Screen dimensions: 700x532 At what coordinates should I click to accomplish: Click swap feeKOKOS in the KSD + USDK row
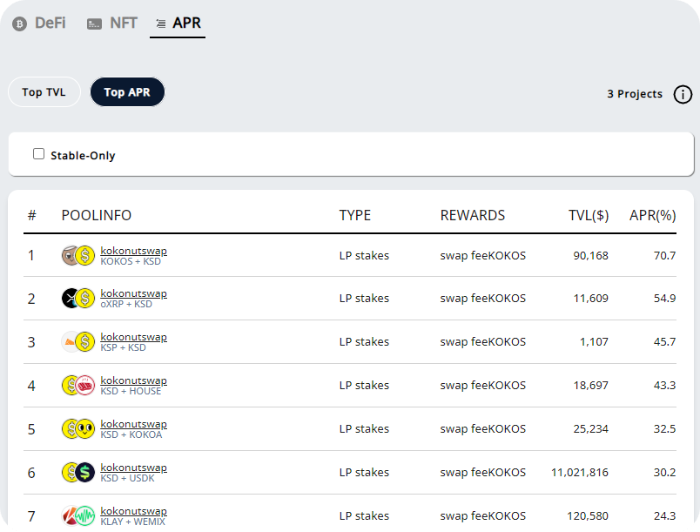pyautogui.click(x=483, y=472)
